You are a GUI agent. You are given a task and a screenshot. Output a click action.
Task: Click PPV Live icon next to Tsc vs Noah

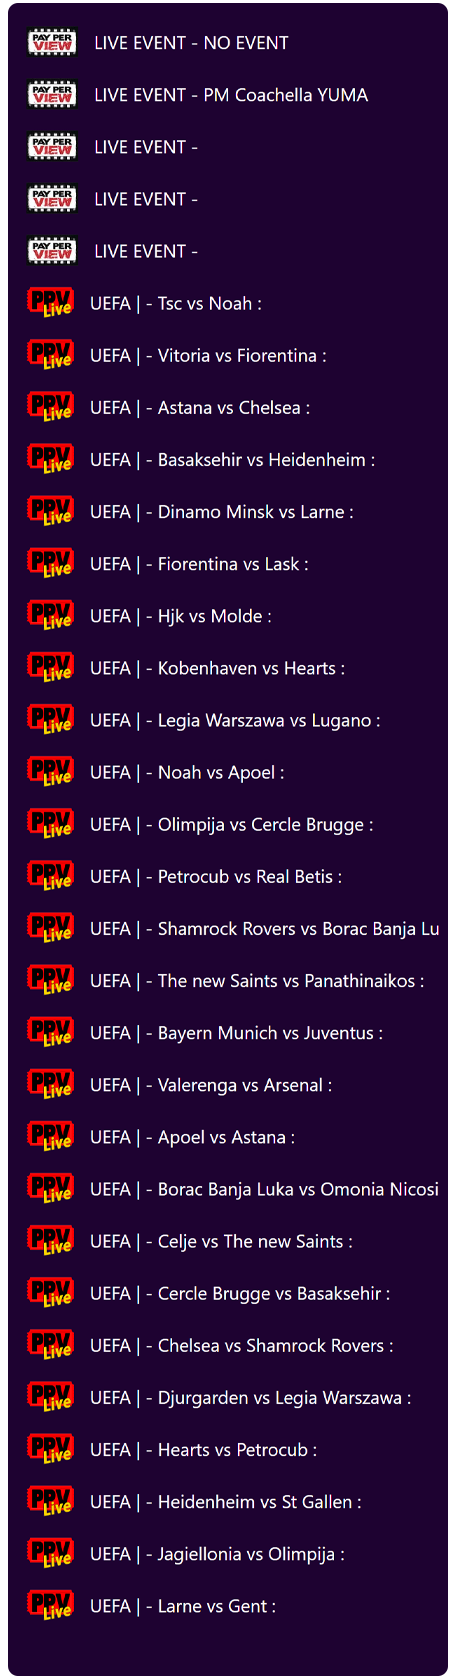50,303
